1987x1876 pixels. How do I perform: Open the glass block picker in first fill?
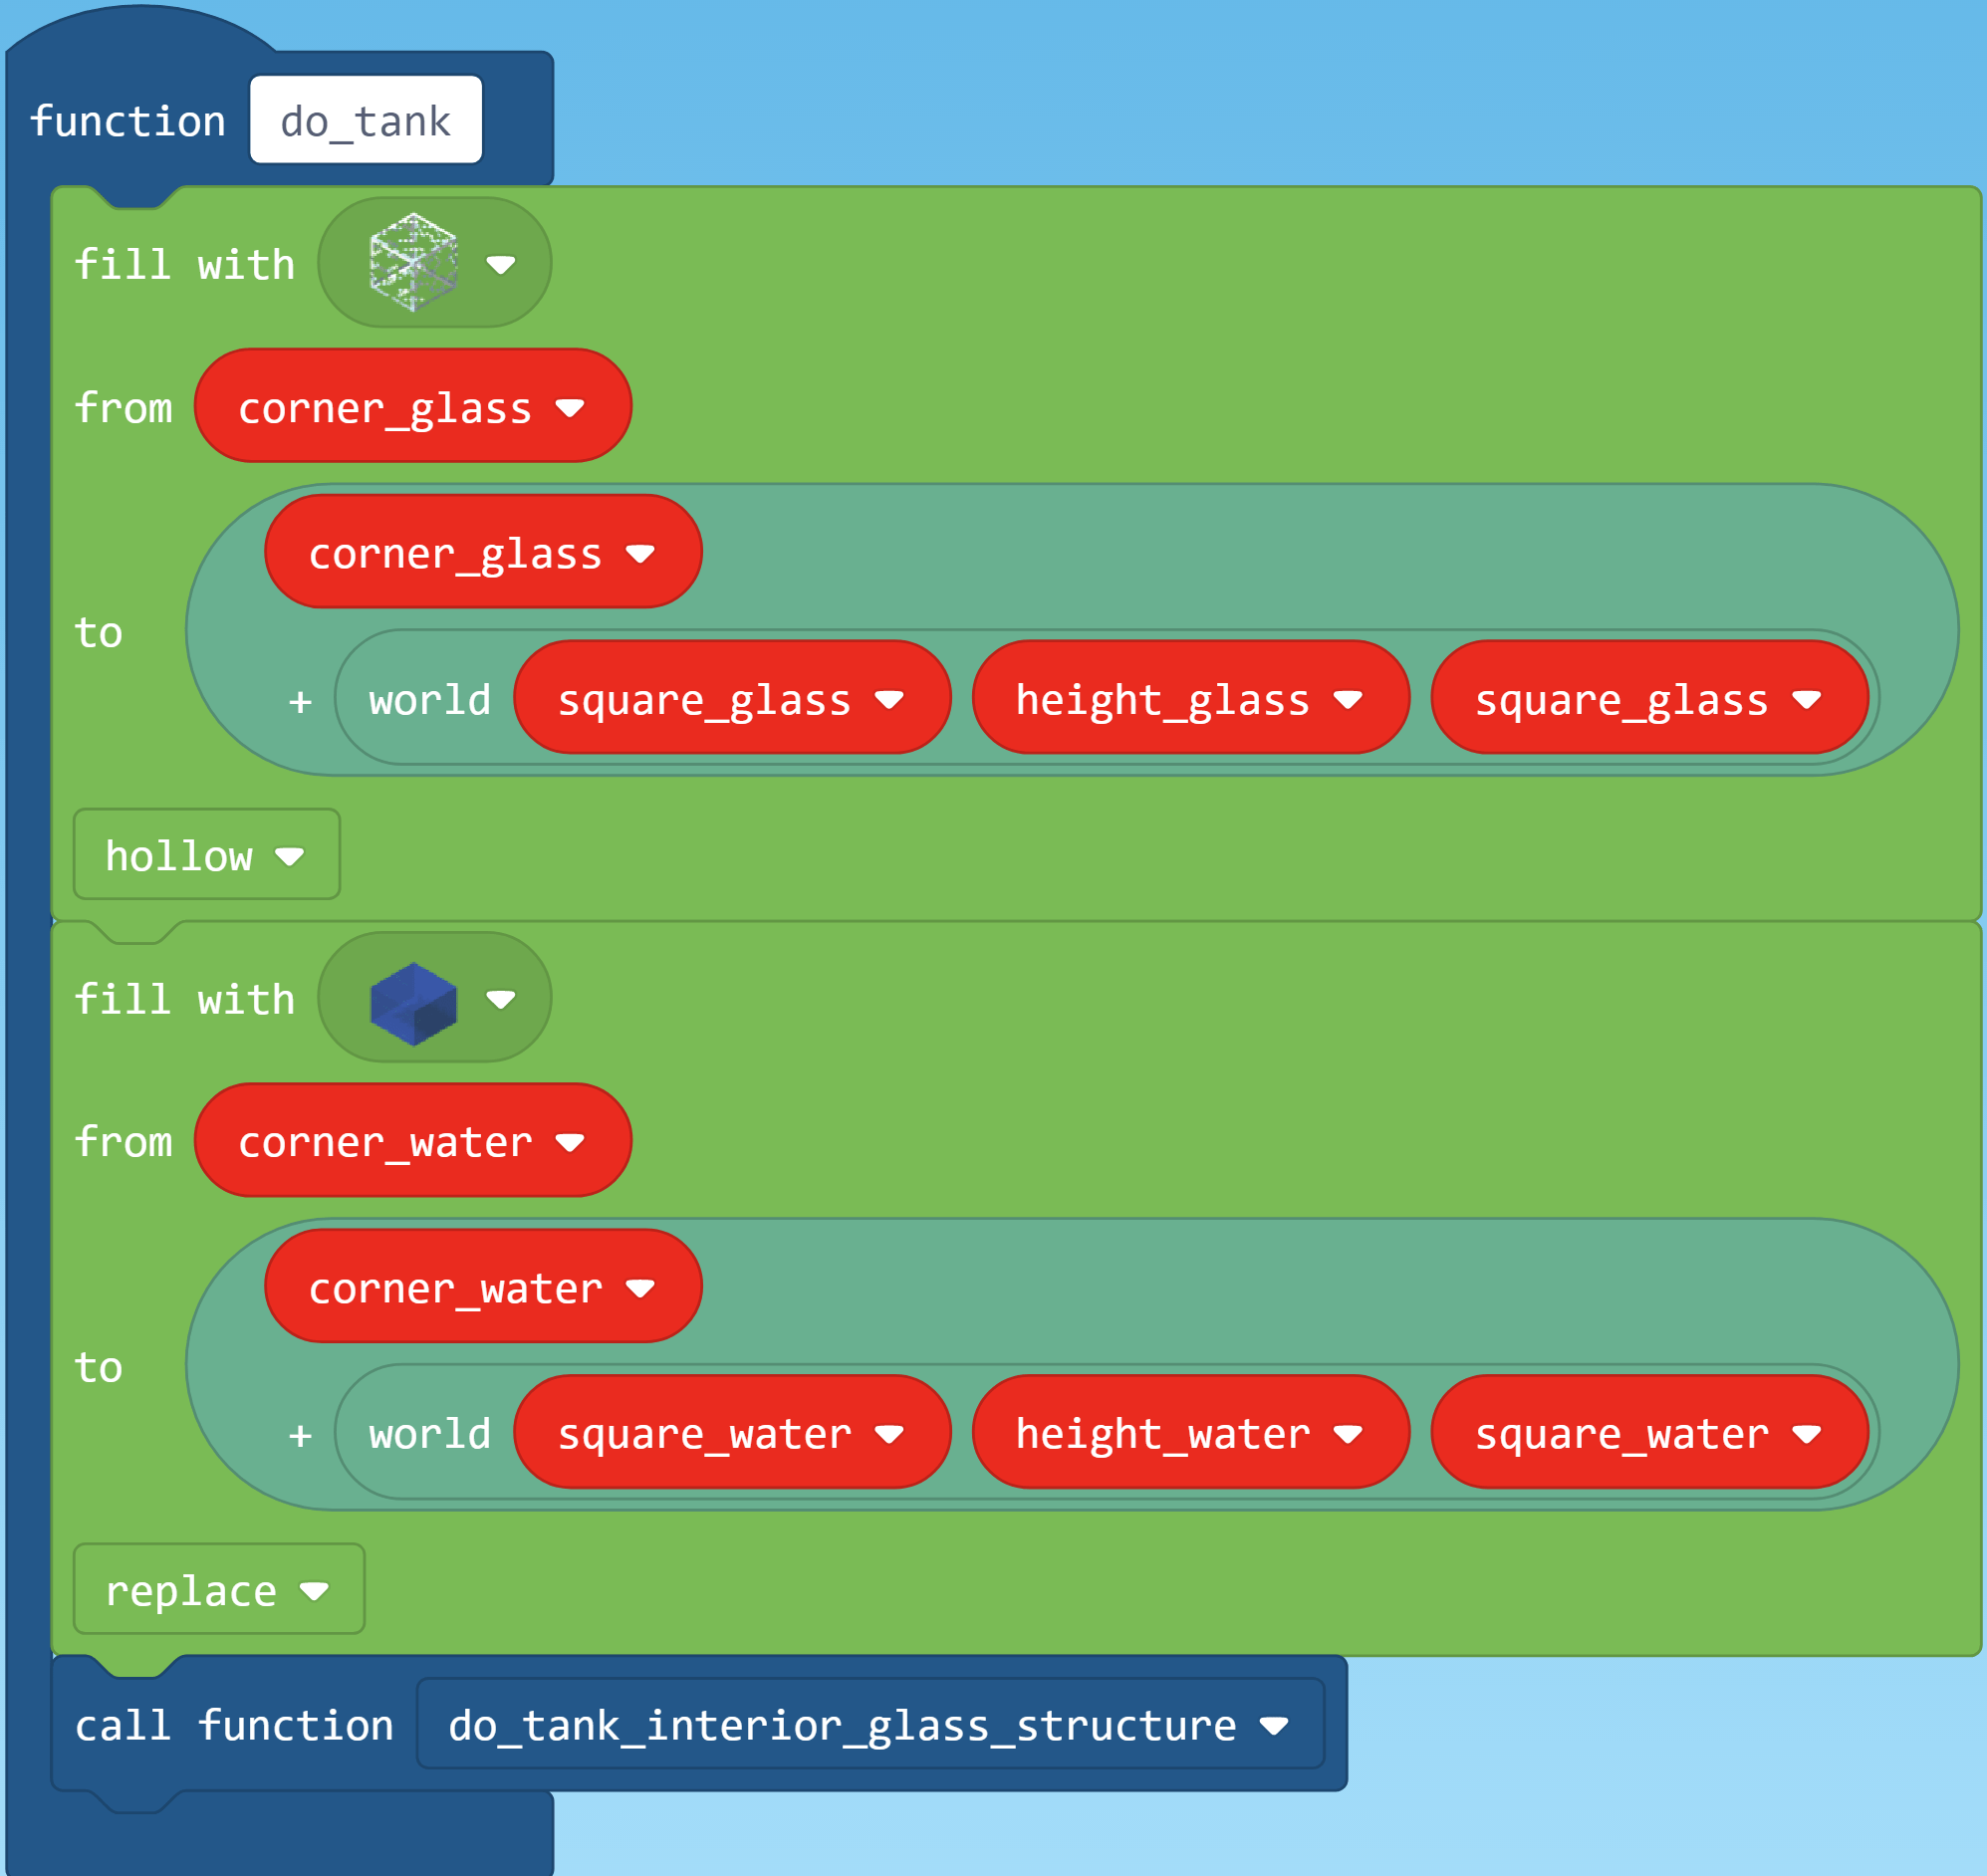click(x=434, y=262)
